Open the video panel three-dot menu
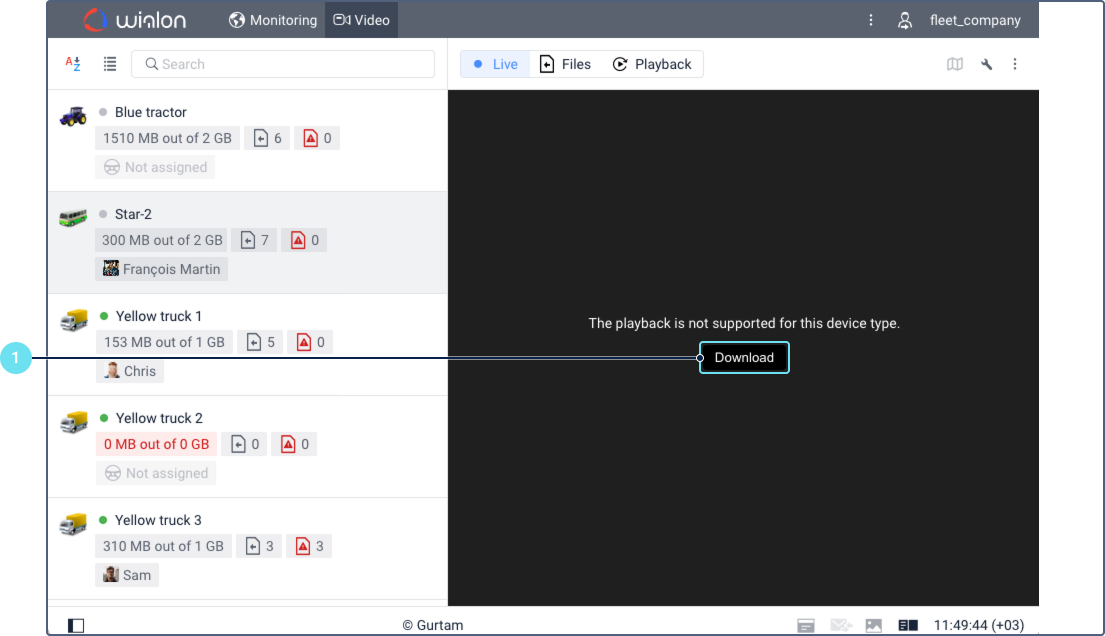This screenshot has height=636, width=1105. coord(1015,64)
